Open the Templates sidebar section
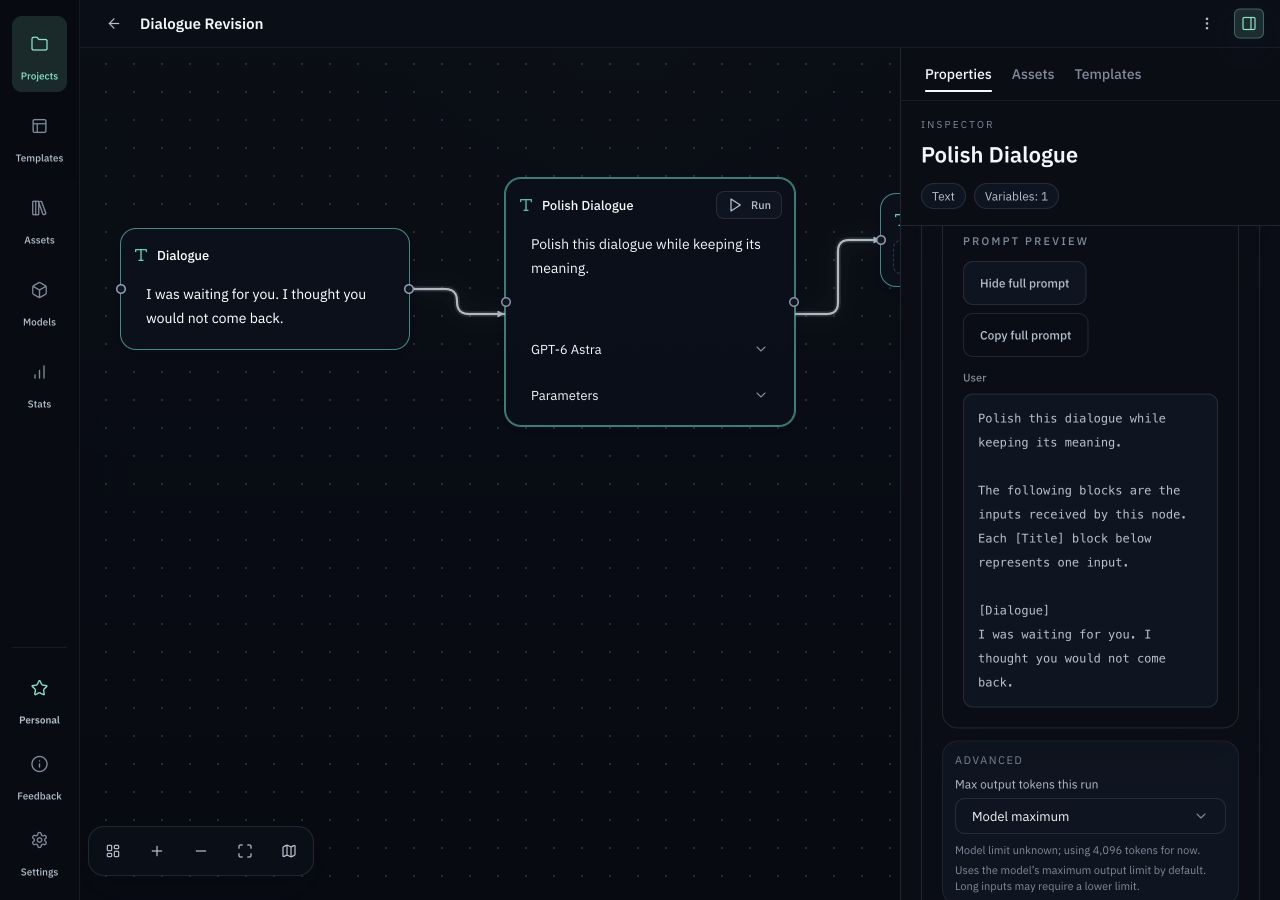Image resolution: width=1280 pixels, height=900 pixels. point(39,139)
